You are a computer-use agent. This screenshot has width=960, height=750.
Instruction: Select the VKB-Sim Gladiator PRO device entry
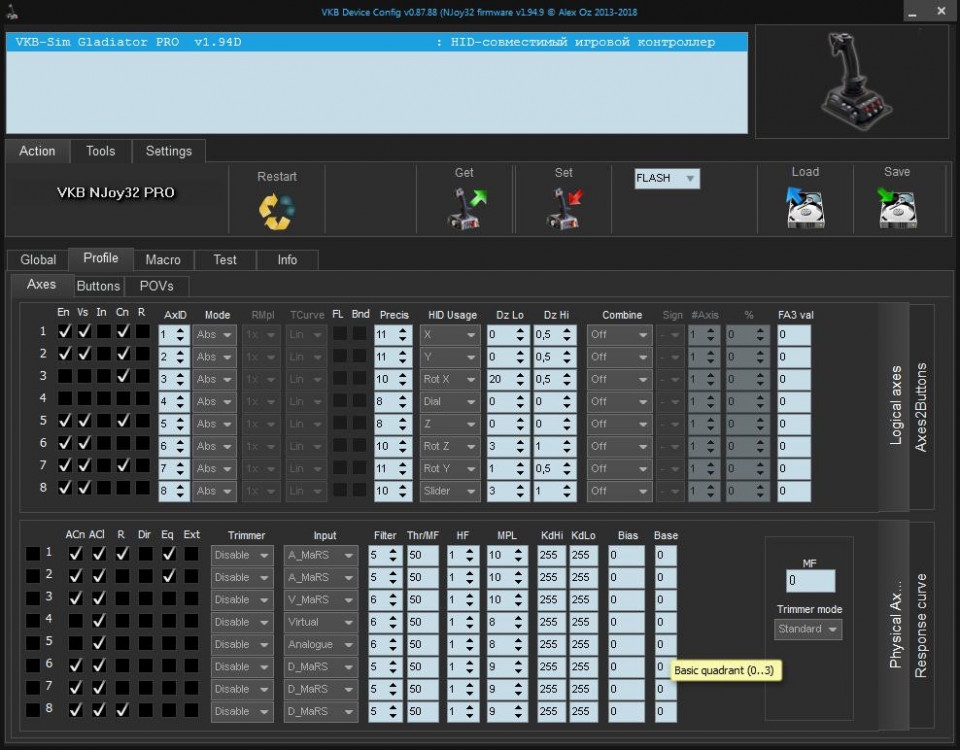(376, 42)
